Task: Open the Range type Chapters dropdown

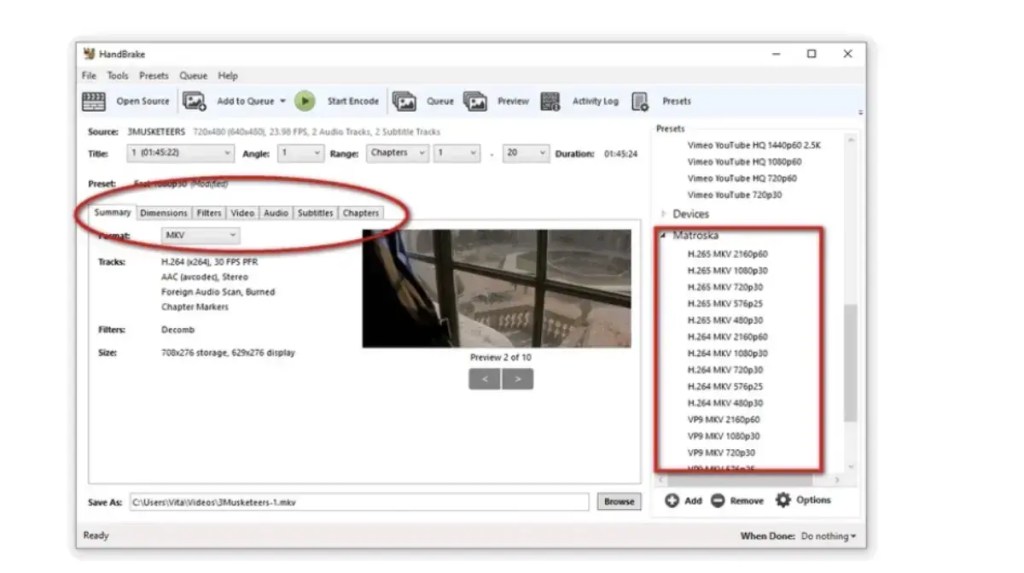Action: click(398, 154)
